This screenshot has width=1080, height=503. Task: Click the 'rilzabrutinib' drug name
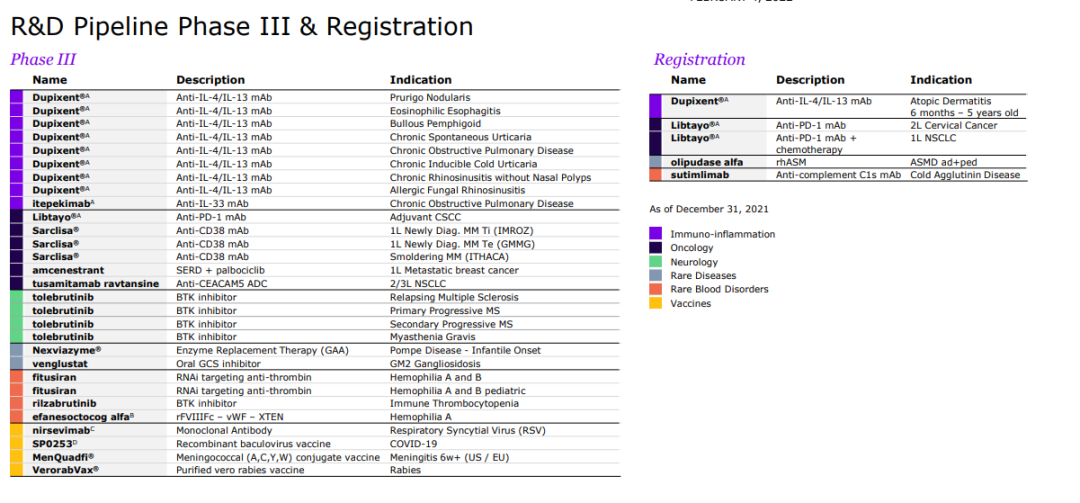click(64, 403)
